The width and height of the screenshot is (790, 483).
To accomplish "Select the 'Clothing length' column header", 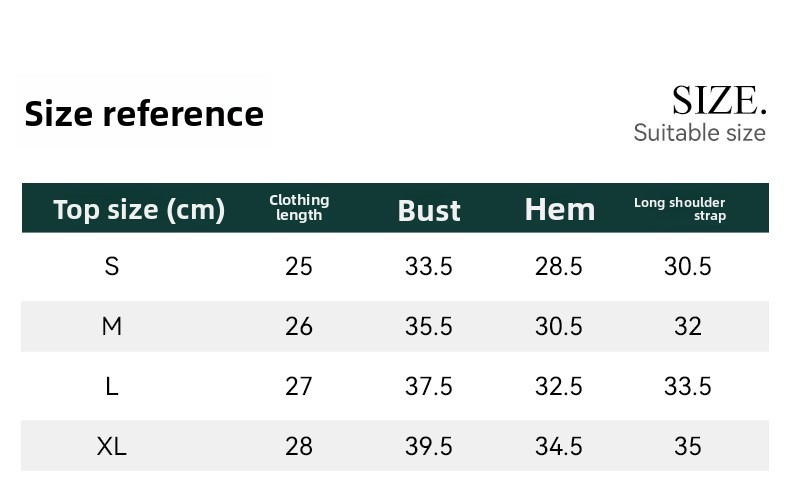I will pyautogui.click(x=299, y=208).
